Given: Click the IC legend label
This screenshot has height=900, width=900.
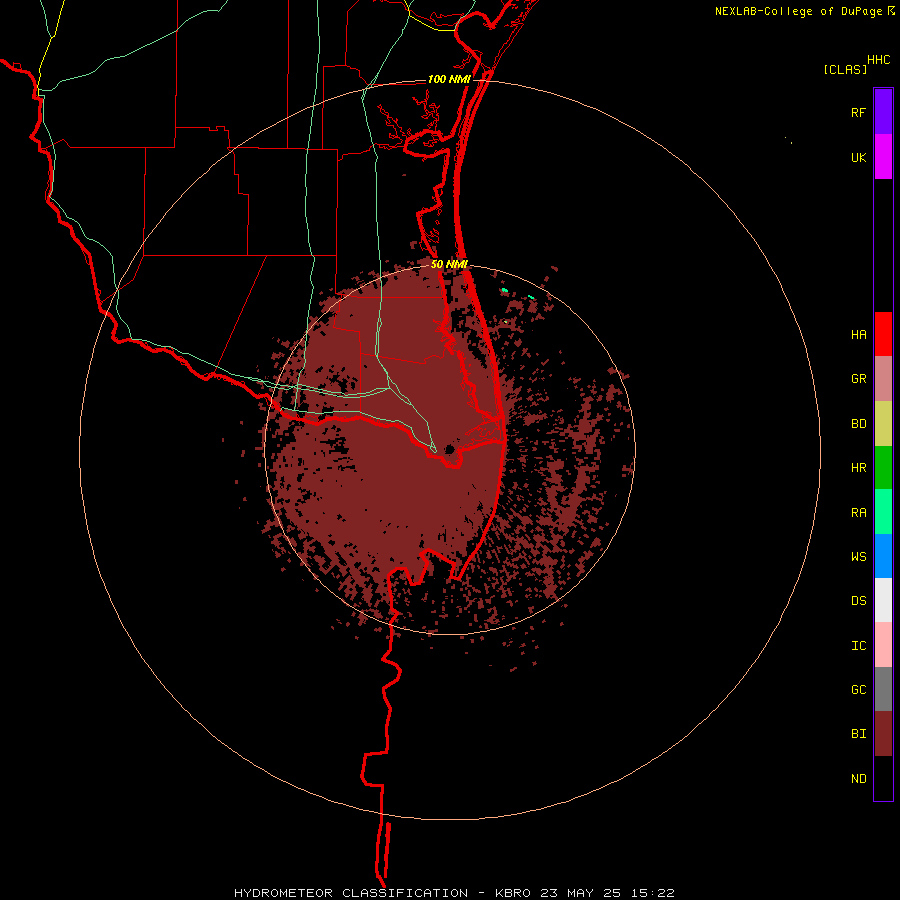Looking at the screenshot, I should pos(858,646).
